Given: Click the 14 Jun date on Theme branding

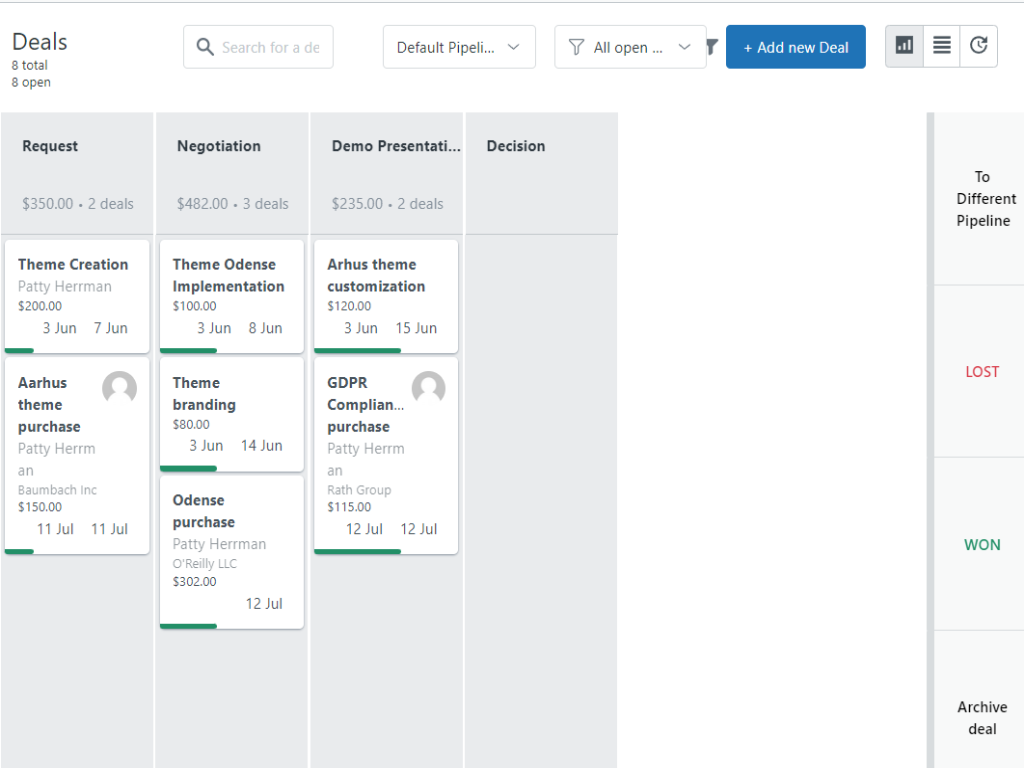Looking at the screenshot, I should pos(261,445).
